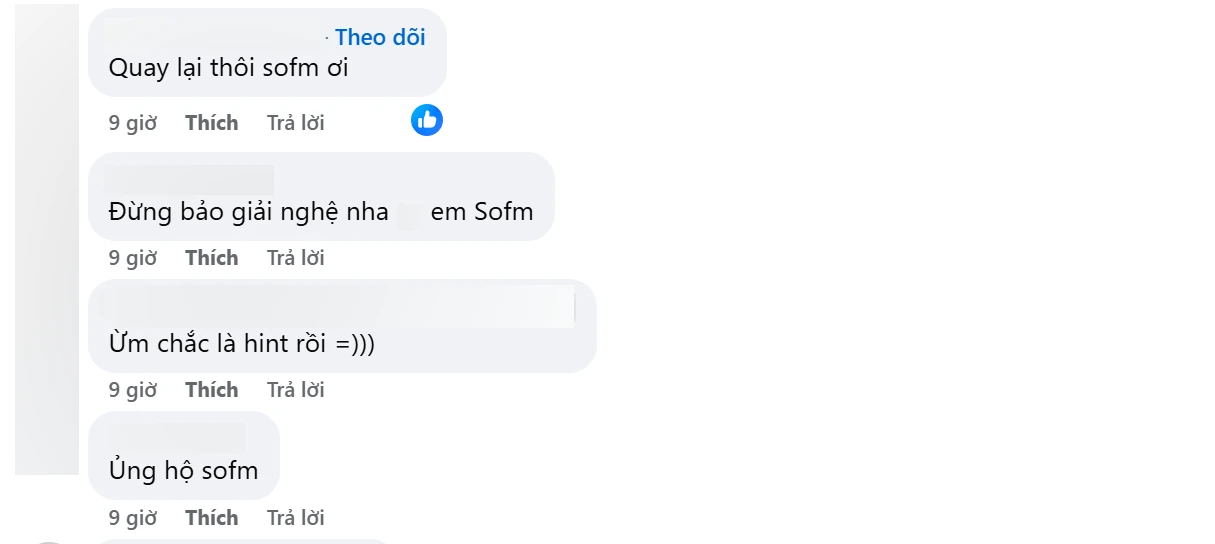Reply to the "Ừm chắc là hint rồi" comment

[295, 390]
